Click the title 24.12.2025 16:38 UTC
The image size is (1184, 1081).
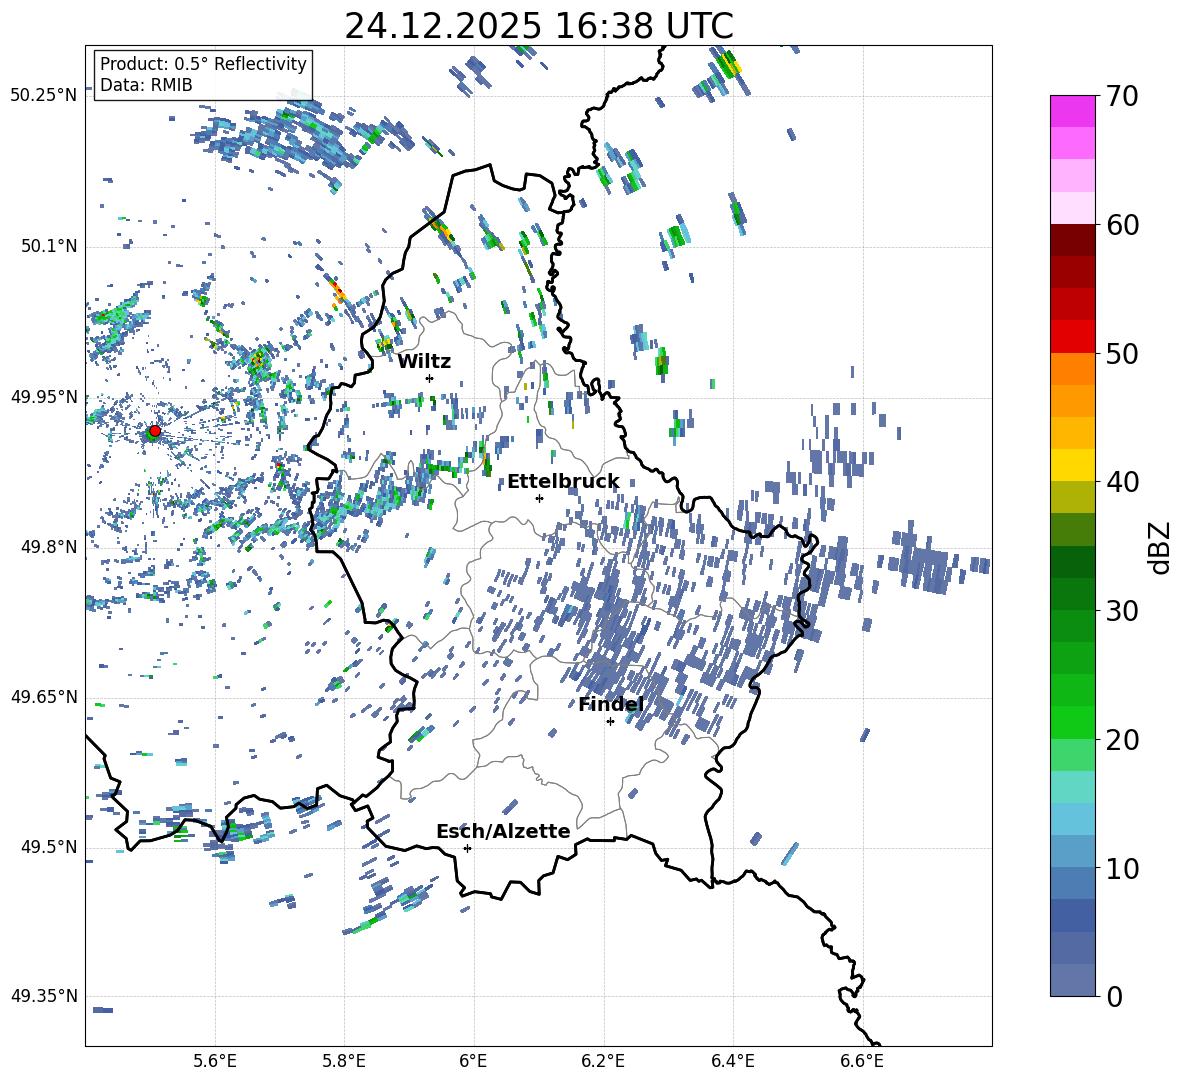[538, 26]
